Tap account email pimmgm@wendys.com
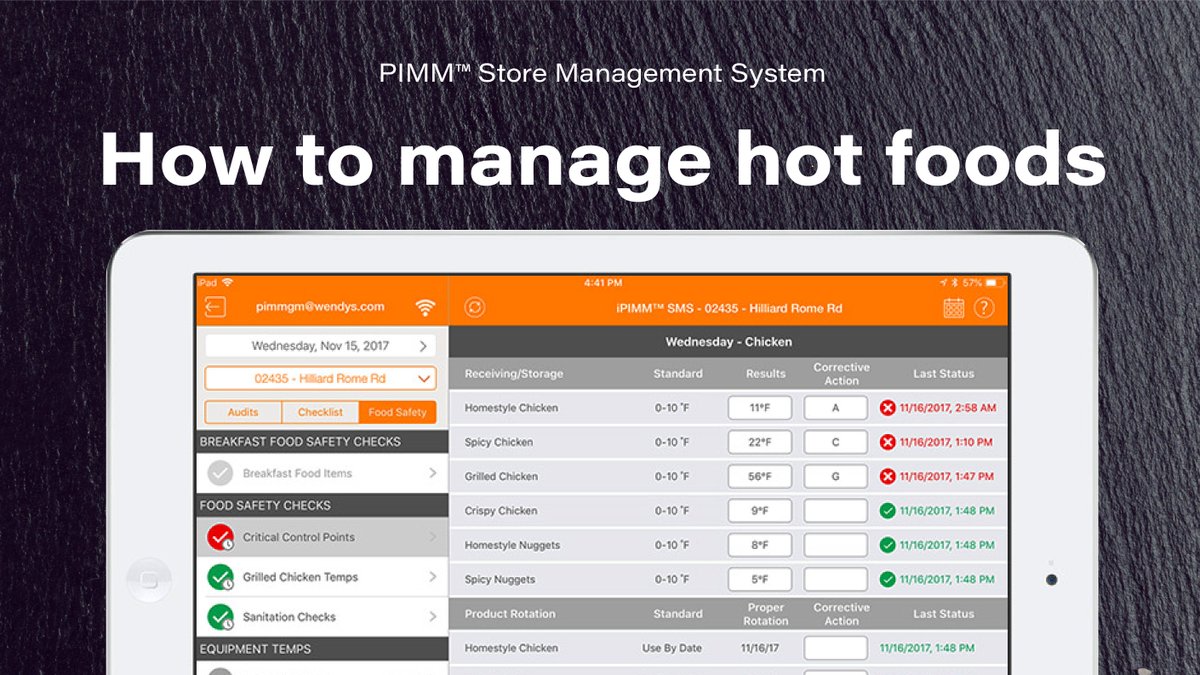 point(320,307)
